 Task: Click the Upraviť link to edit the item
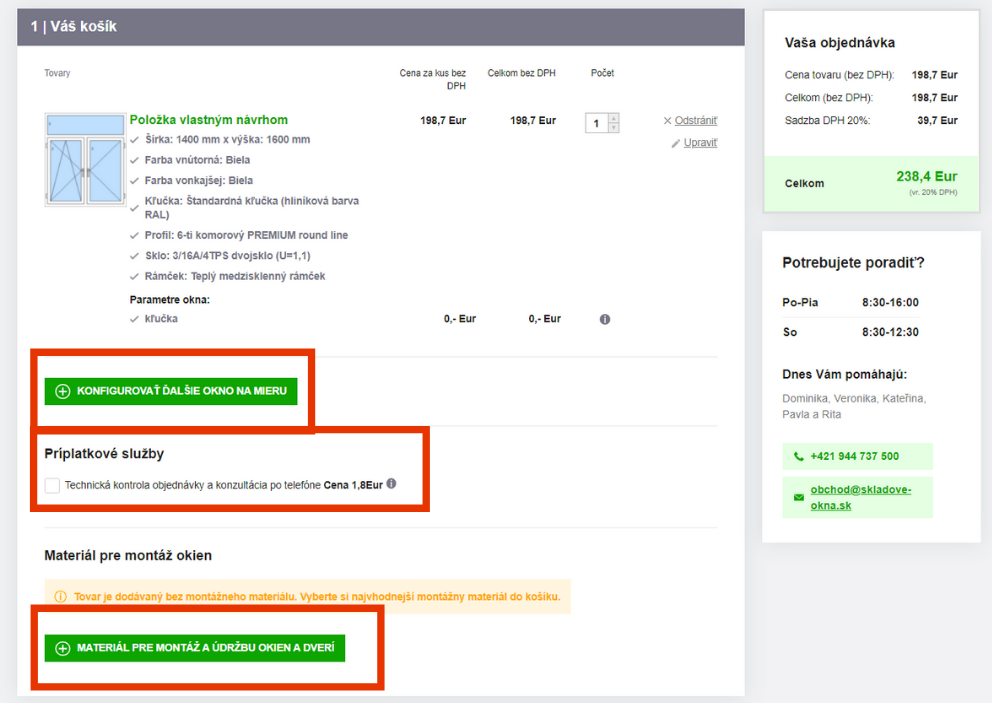700,143
